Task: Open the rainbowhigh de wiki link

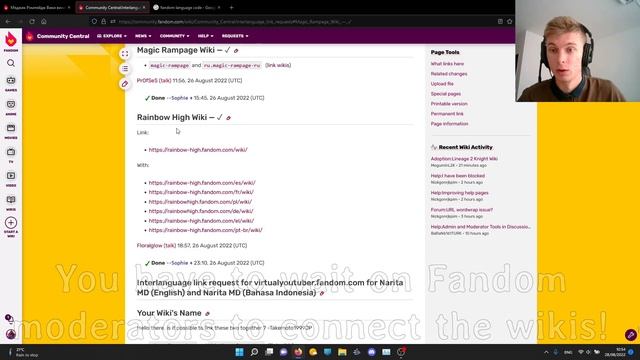Action: (x=201, y=211)
